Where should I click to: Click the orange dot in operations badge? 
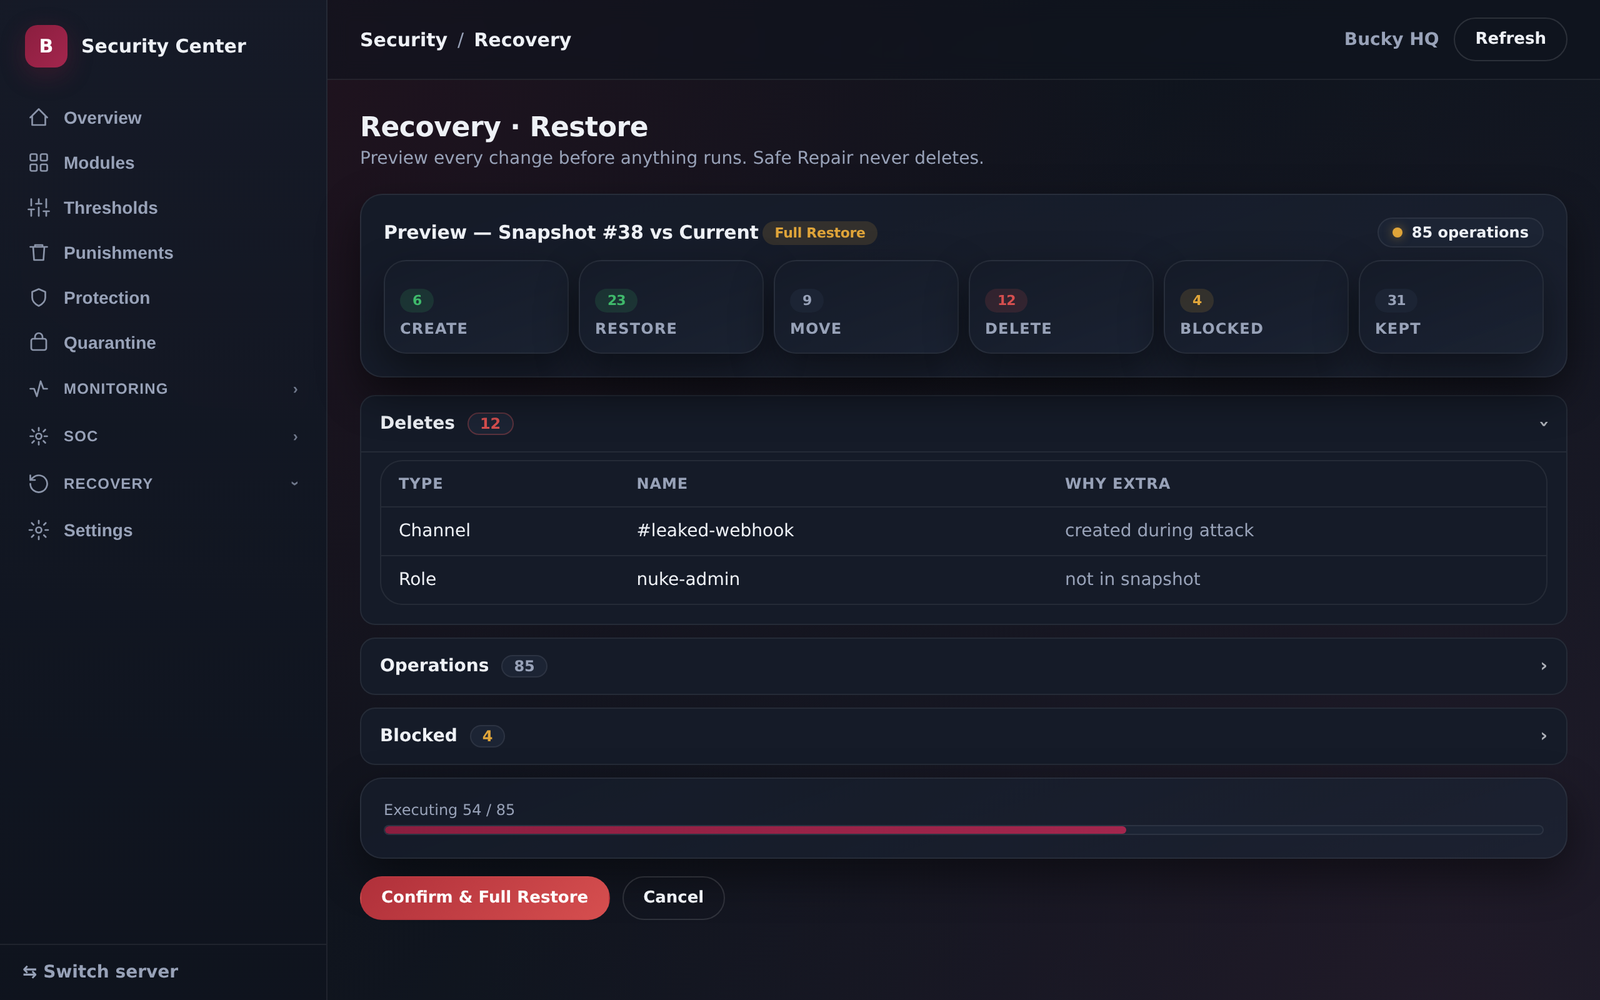(x=1397, y=233)
